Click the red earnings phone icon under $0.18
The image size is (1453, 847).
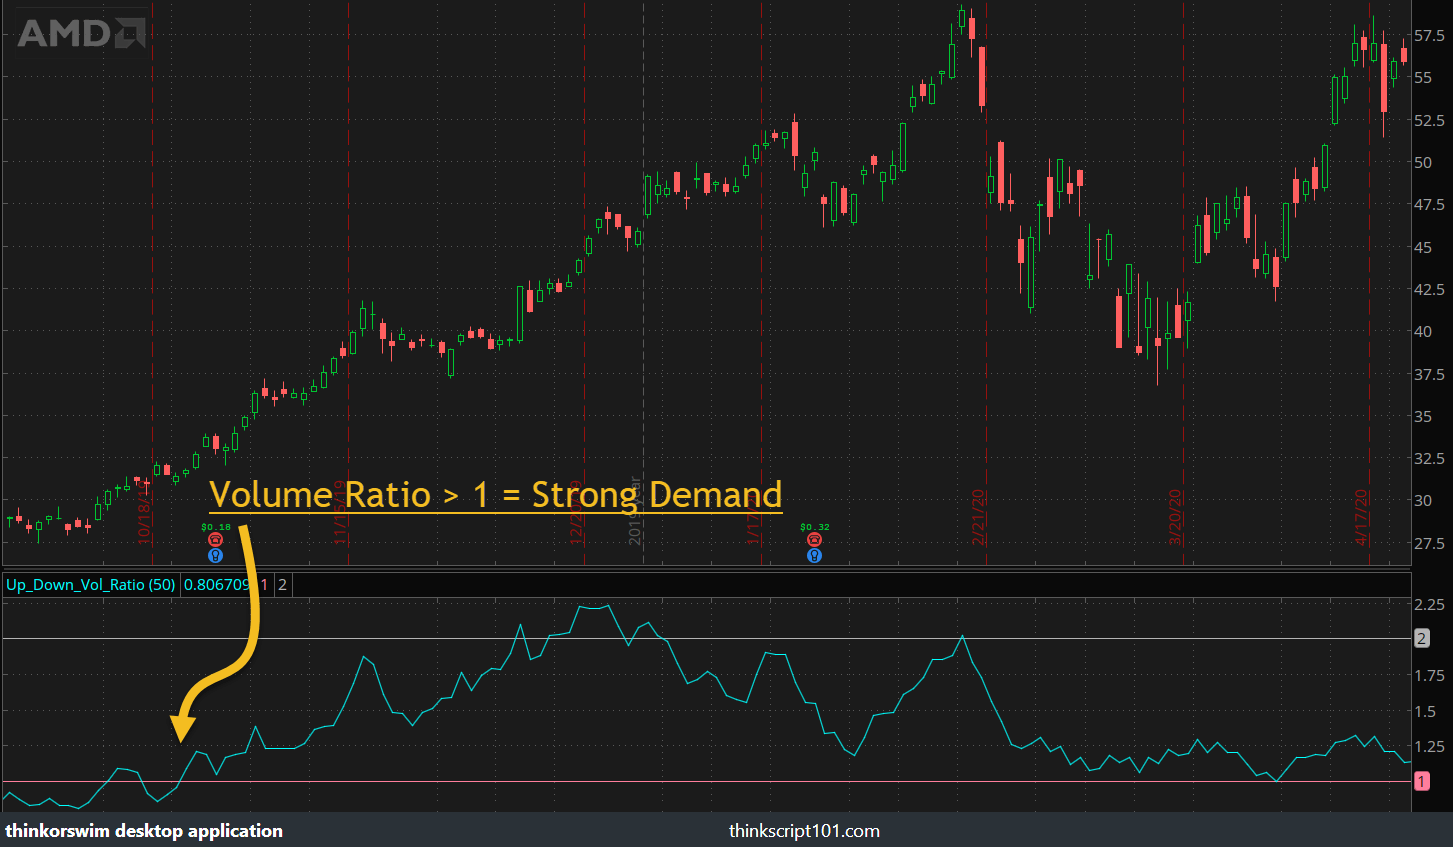[x=215, y=538]
